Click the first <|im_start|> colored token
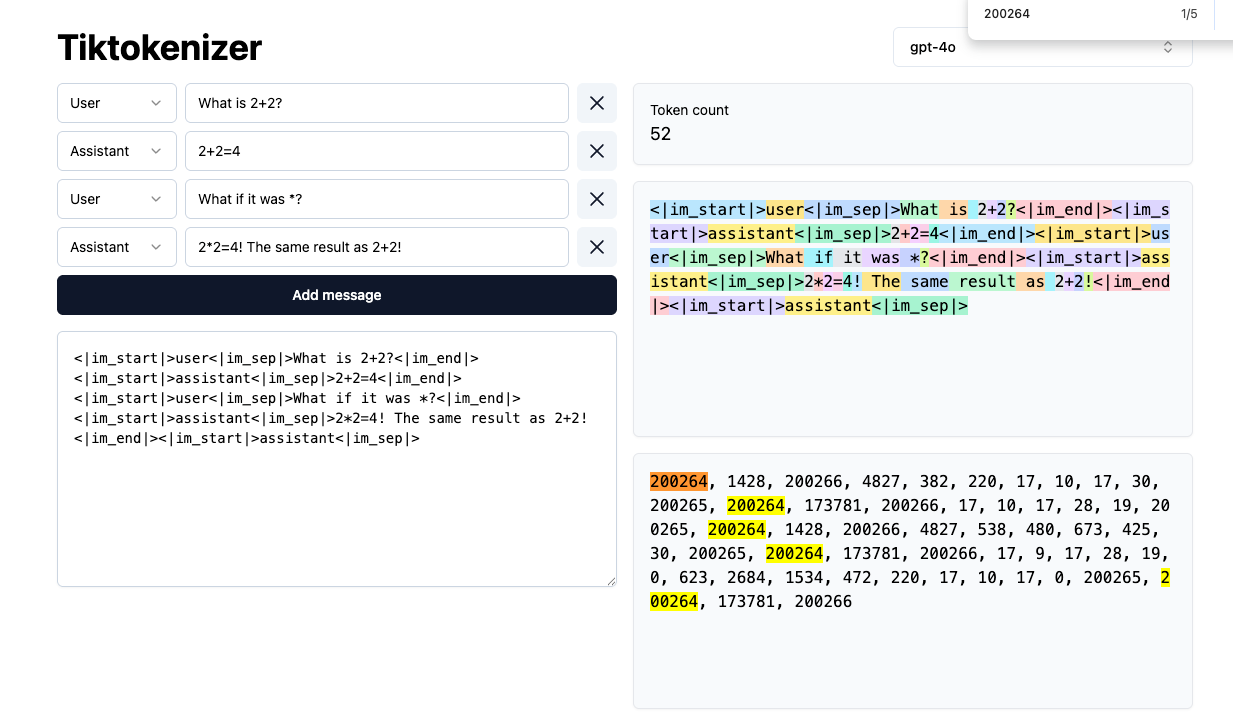 click(x=708, y=210)
